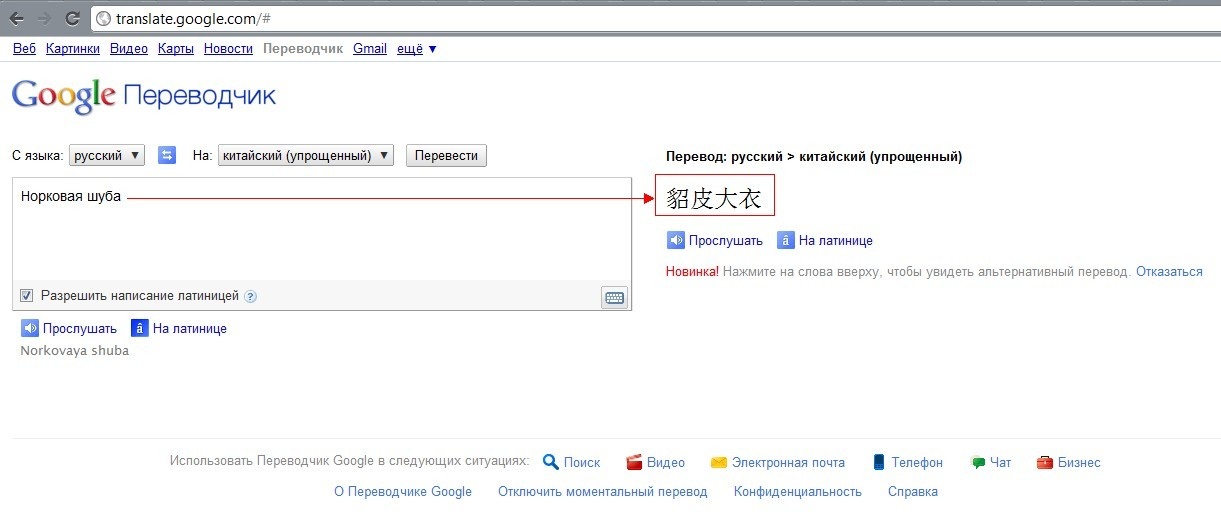Click the blue phone icon

tap(879, 462)
